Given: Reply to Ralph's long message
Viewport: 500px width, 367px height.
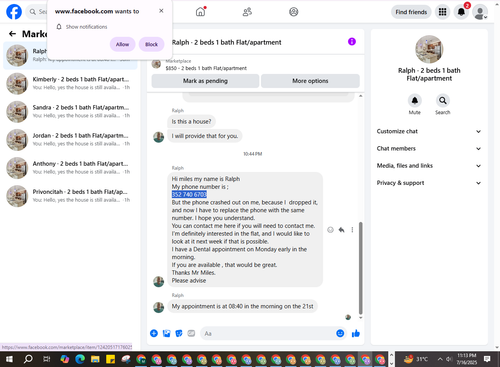Looking at the screenshot, I should [341, 230].
